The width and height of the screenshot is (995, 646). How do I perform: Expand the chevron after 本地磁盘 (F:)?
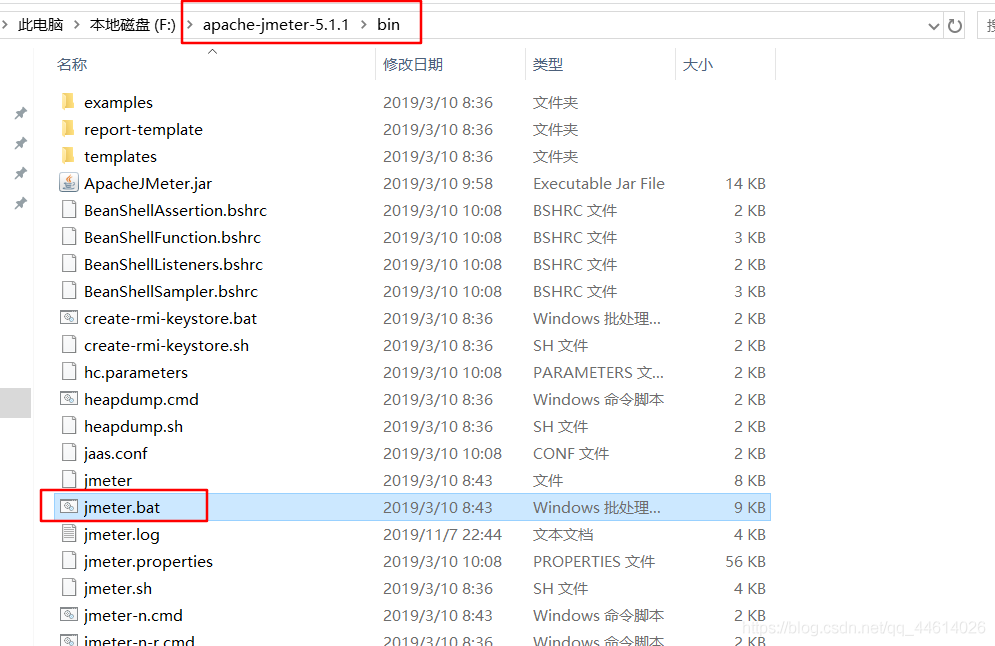point(189,25)
